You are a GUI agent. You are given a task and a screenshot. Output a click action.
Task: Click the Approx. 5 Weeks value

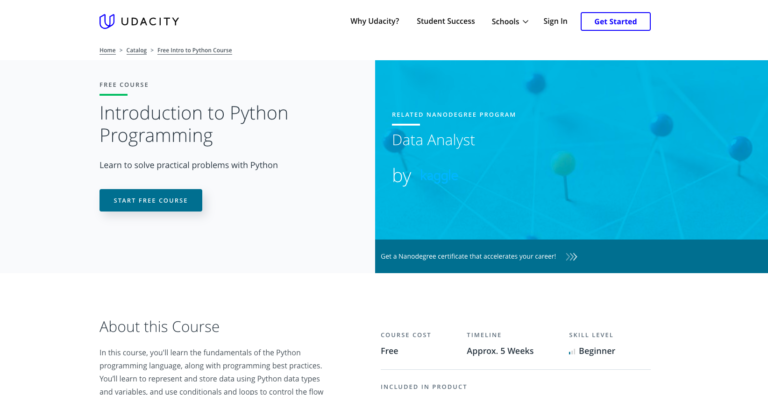coord(500,351)
